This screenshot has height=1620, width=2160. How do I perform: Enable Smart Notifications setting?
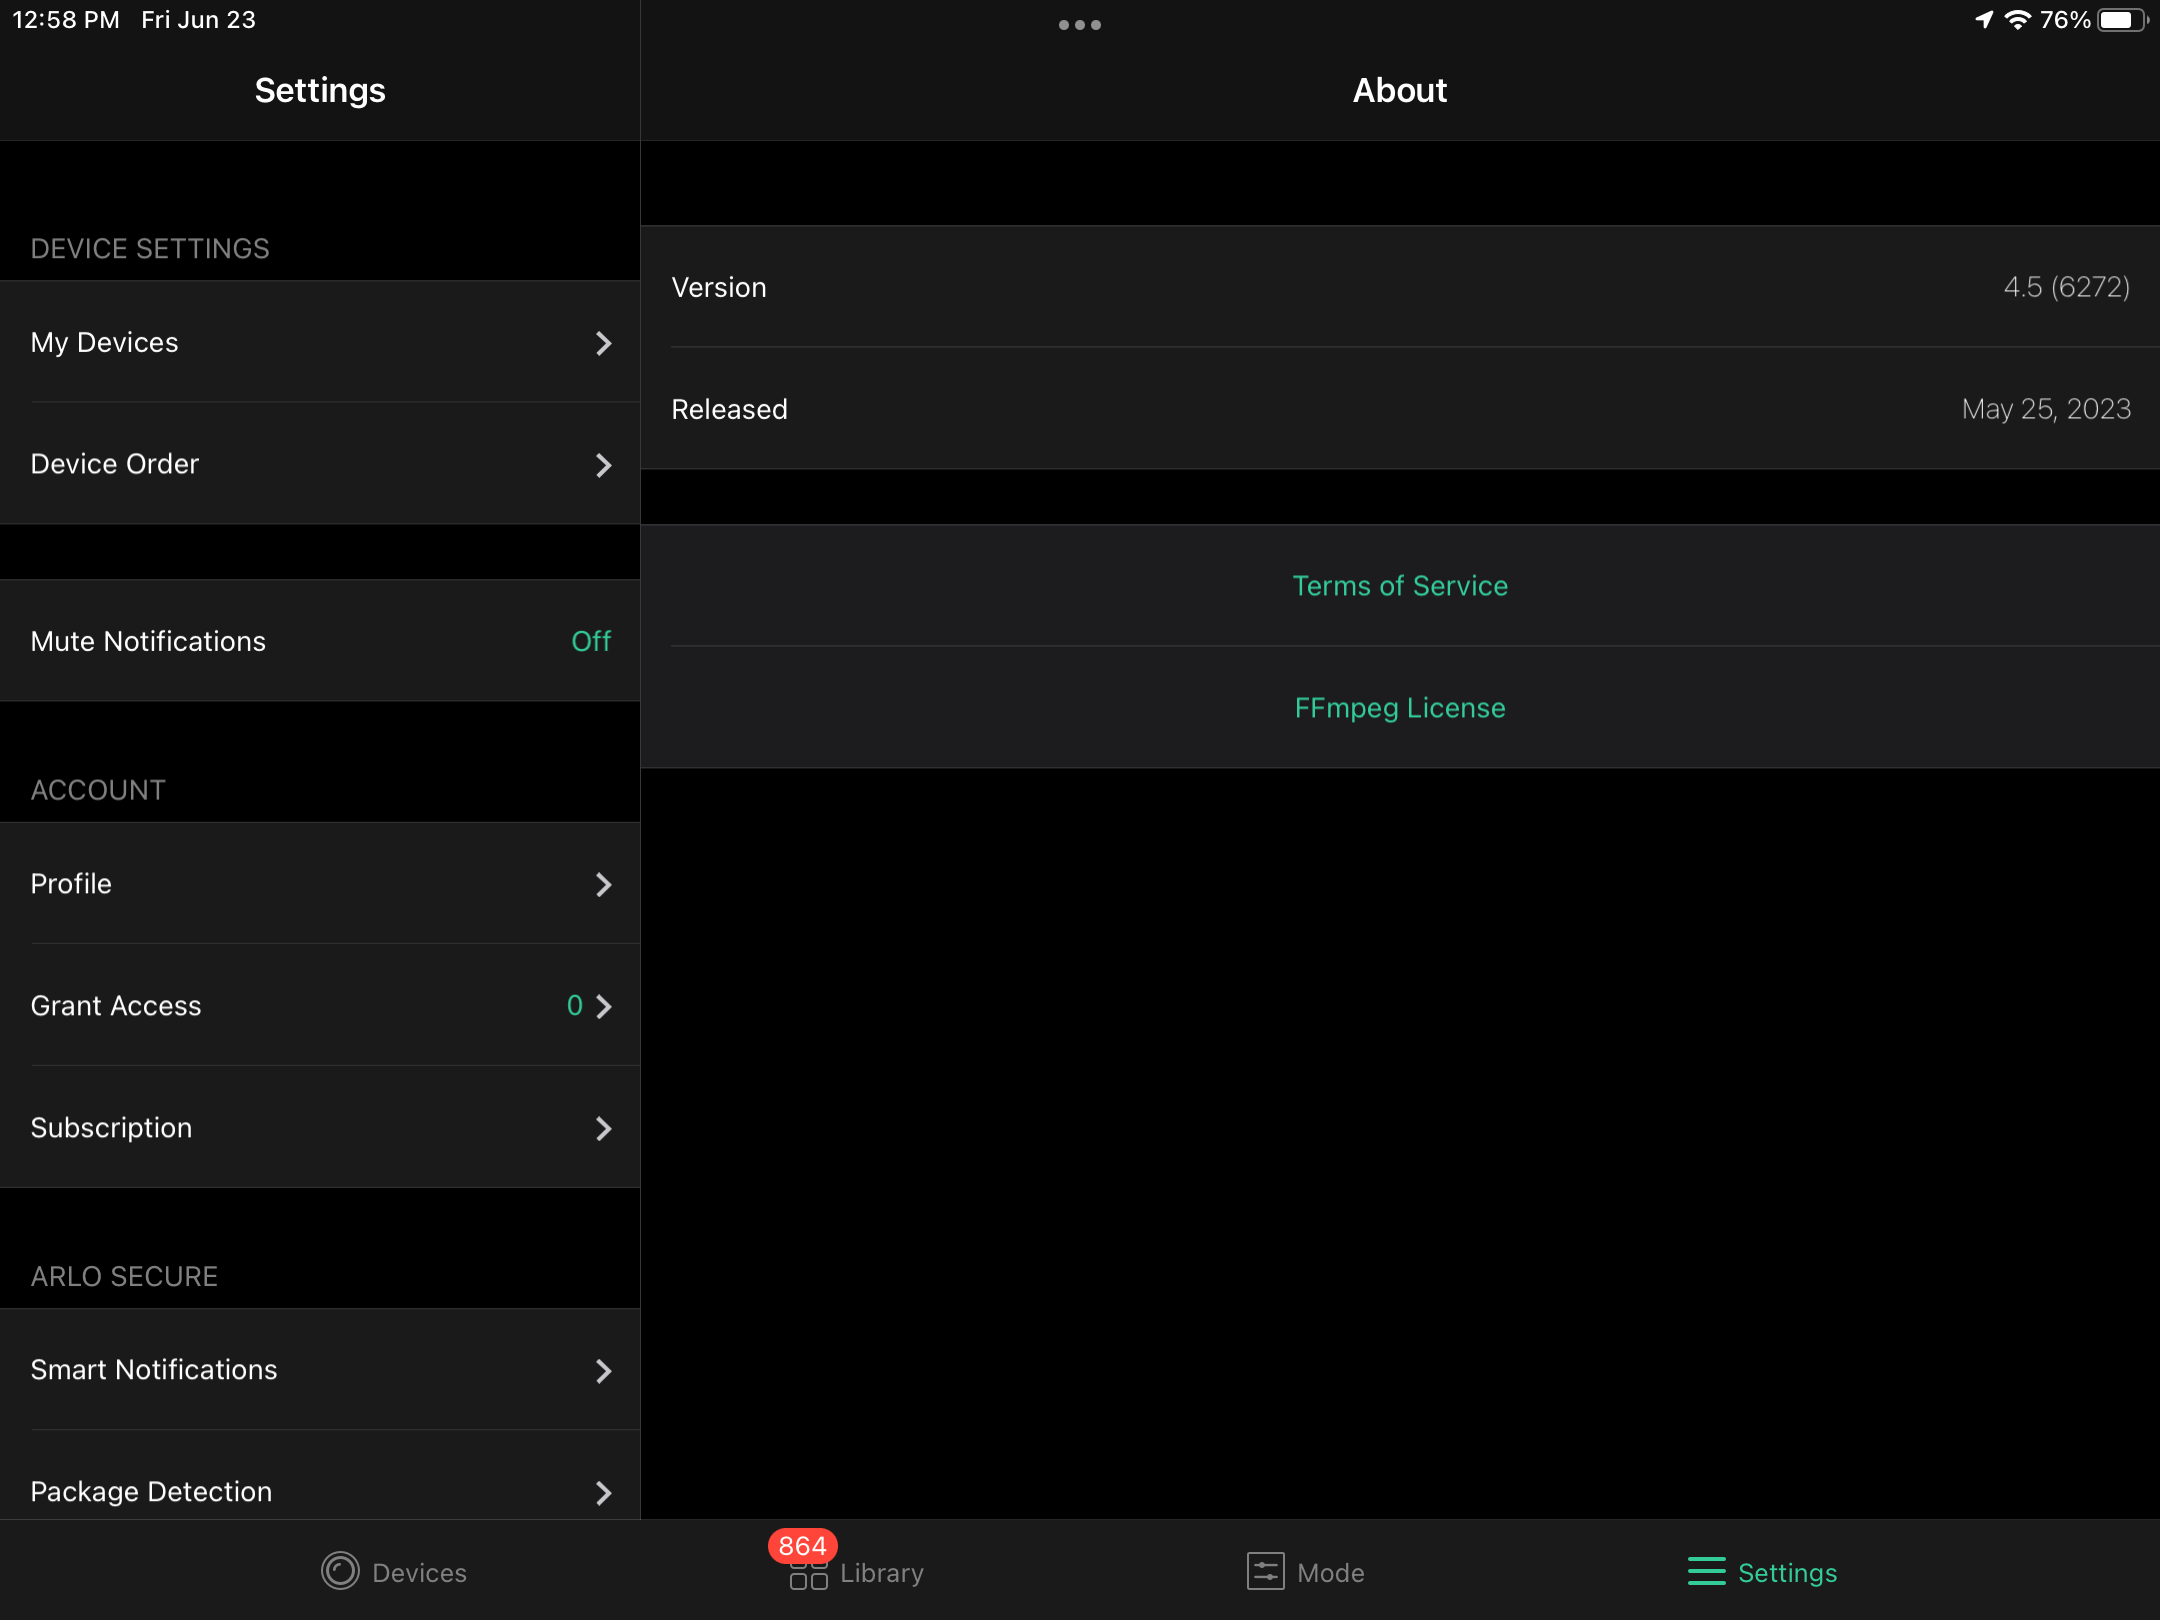320,1370
